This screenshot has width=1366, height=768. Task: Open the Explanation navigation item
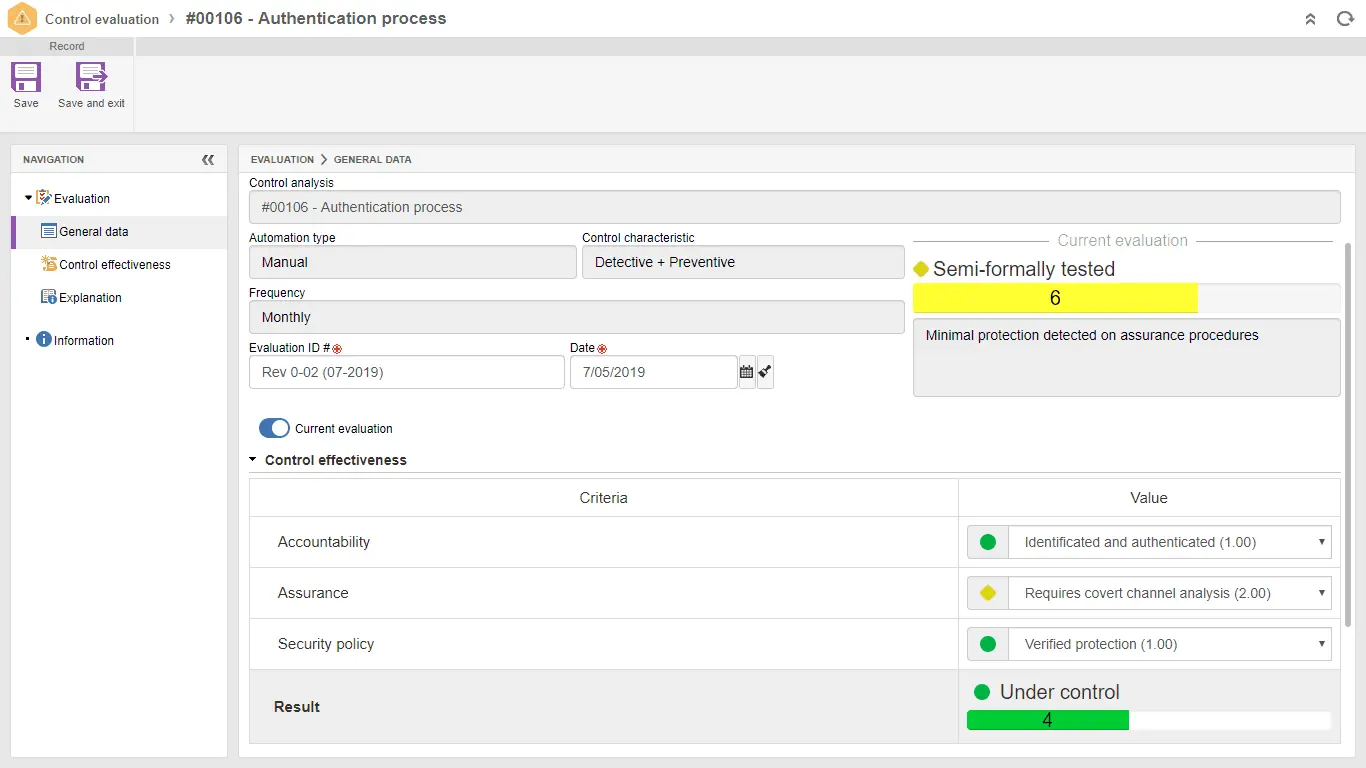pos(90,298)
